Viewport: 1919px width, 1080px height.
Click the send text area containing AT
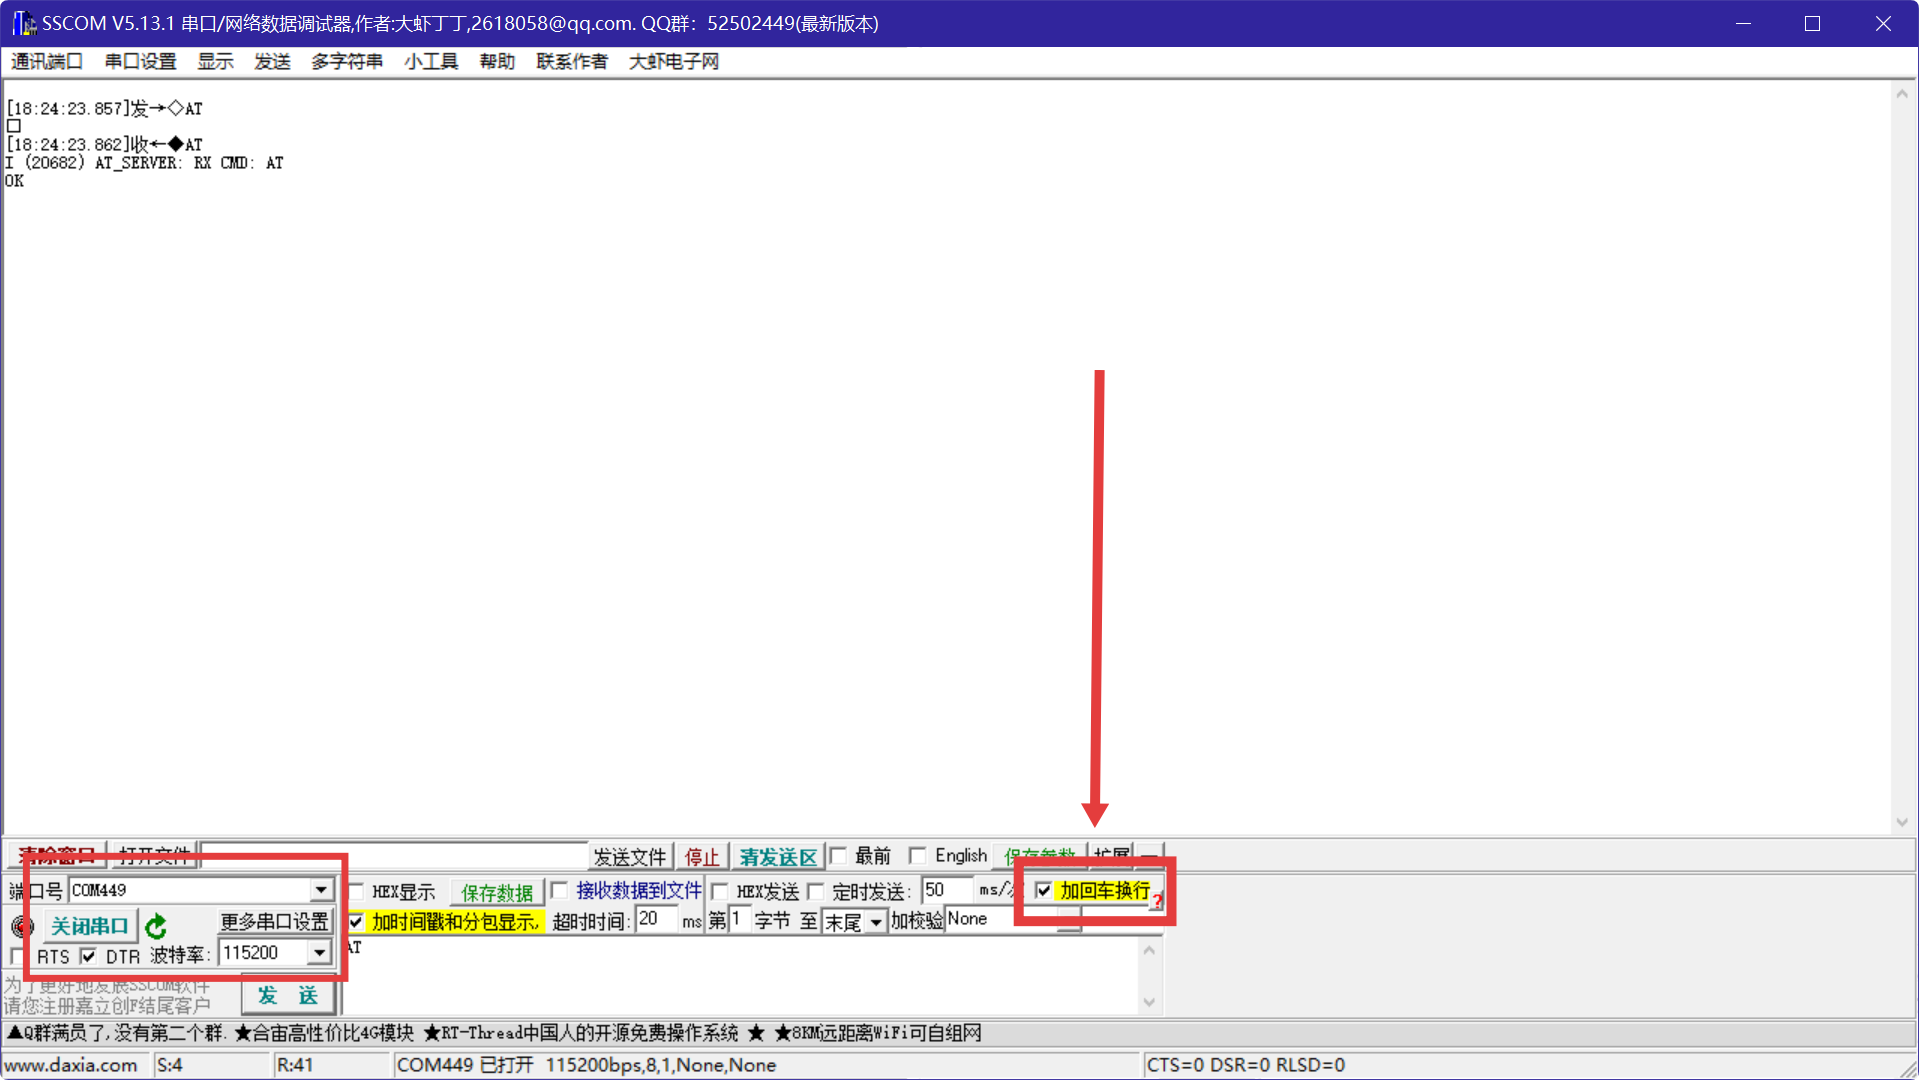741,976
